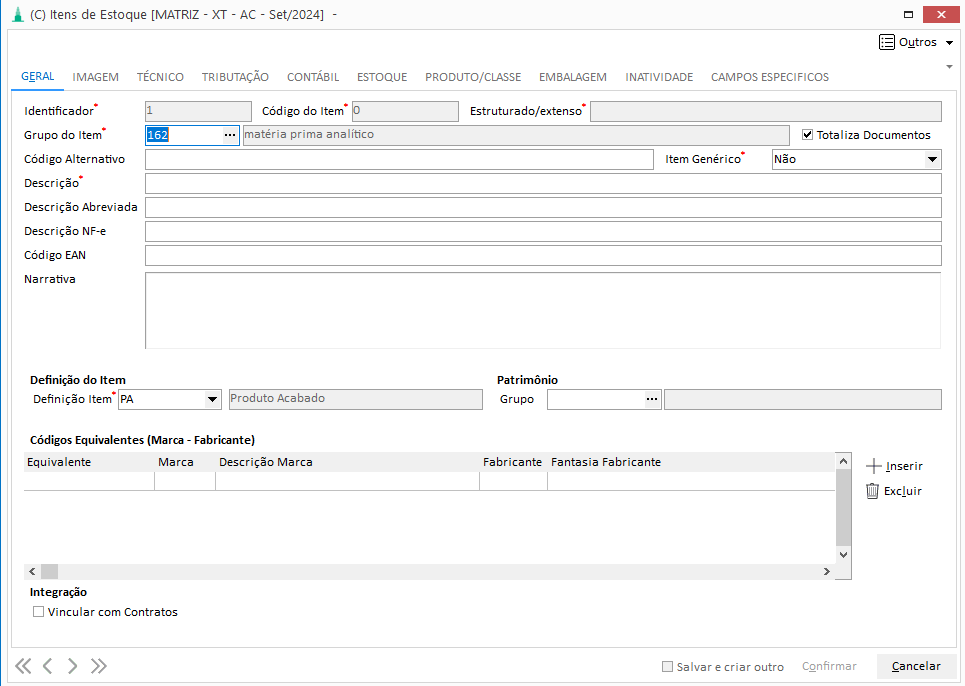The width and height of the screenshot is (965, 686).
Task: Click the Código do Item field
Action: [405, 111]
